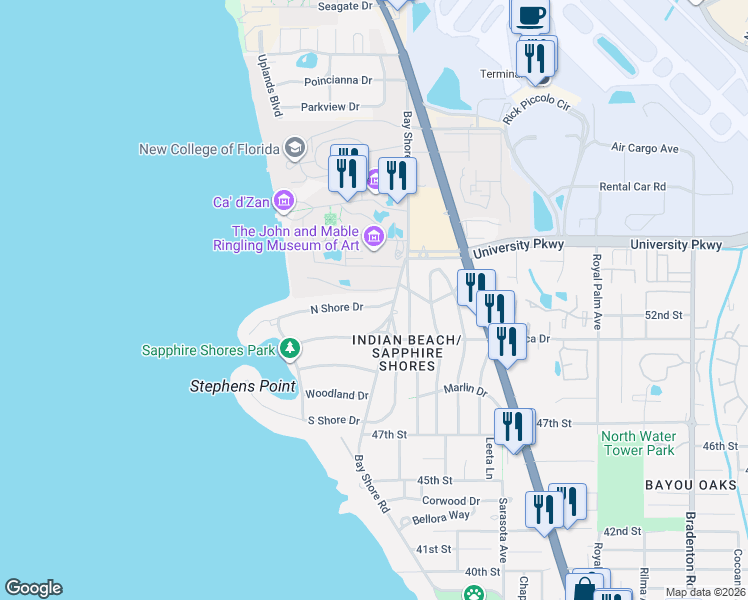Open the Google logo link
748x600 pixels.
coord(34,588)
